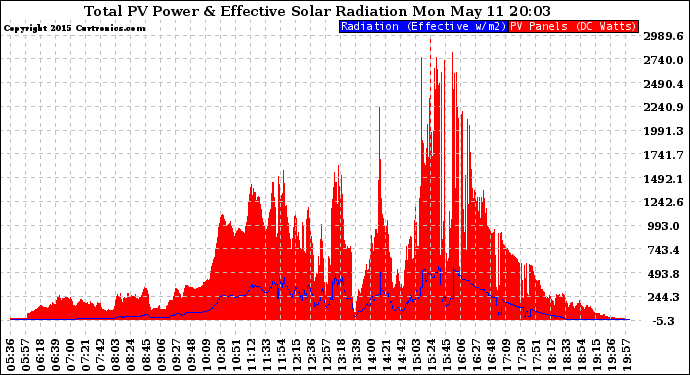Click the 15:03 time axis label
This screenshot has width=690, height=375.
[416, 354]
